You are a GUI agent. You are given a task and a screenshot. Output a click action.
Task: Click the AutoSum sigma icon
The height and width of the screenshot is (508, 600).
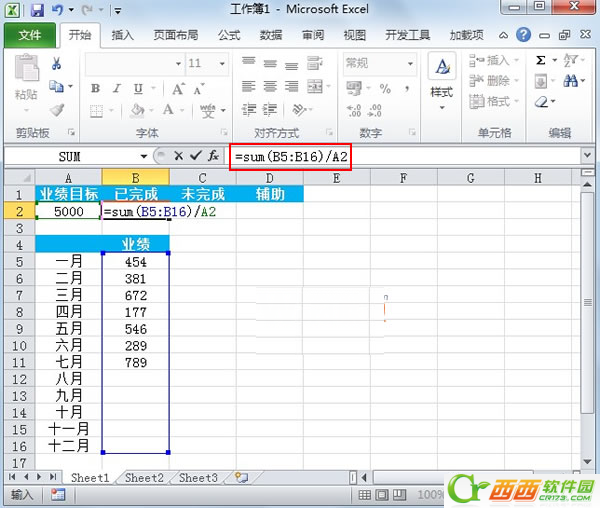(540, 60)
